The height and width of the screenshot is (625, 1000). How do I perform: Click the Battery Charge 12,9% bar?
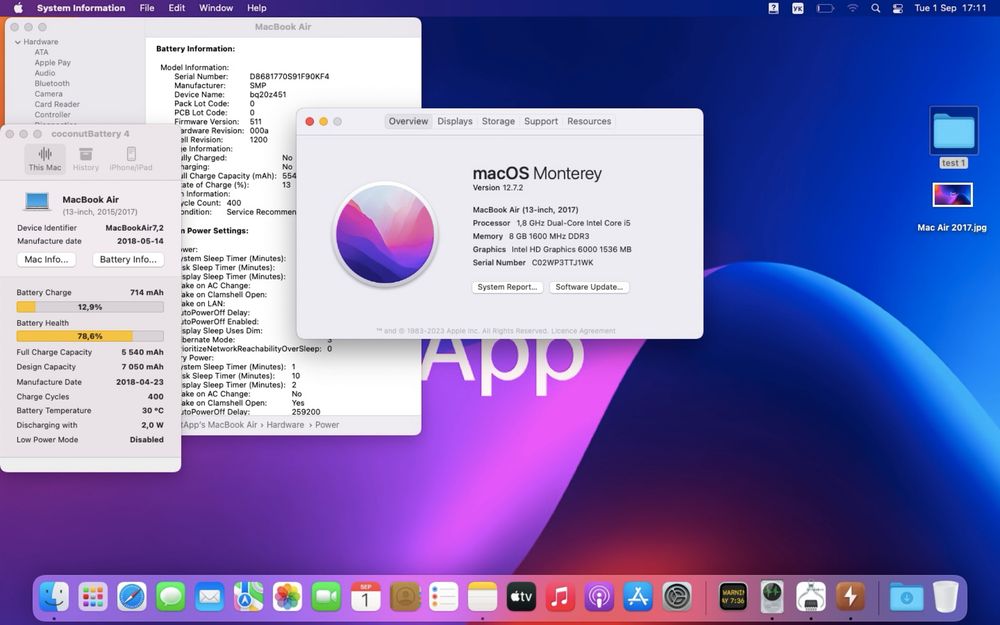coord(90,307)
